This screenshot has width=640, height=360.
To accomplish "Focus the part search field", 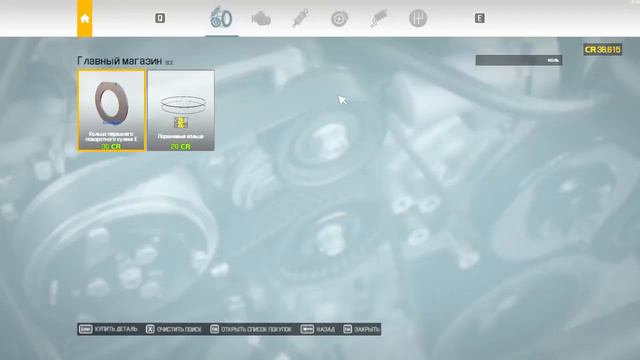I will pos(518,60).
